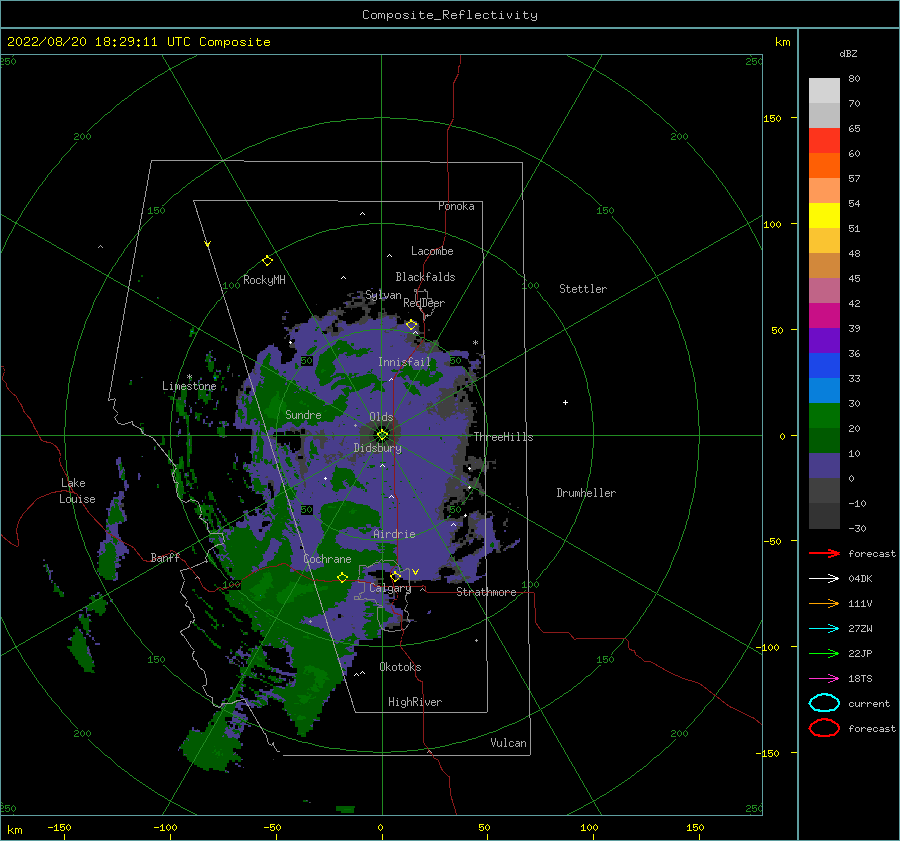Select the yellow diamond marker beside RockyMH
This screenshot has width=900, height=841.
267,261
